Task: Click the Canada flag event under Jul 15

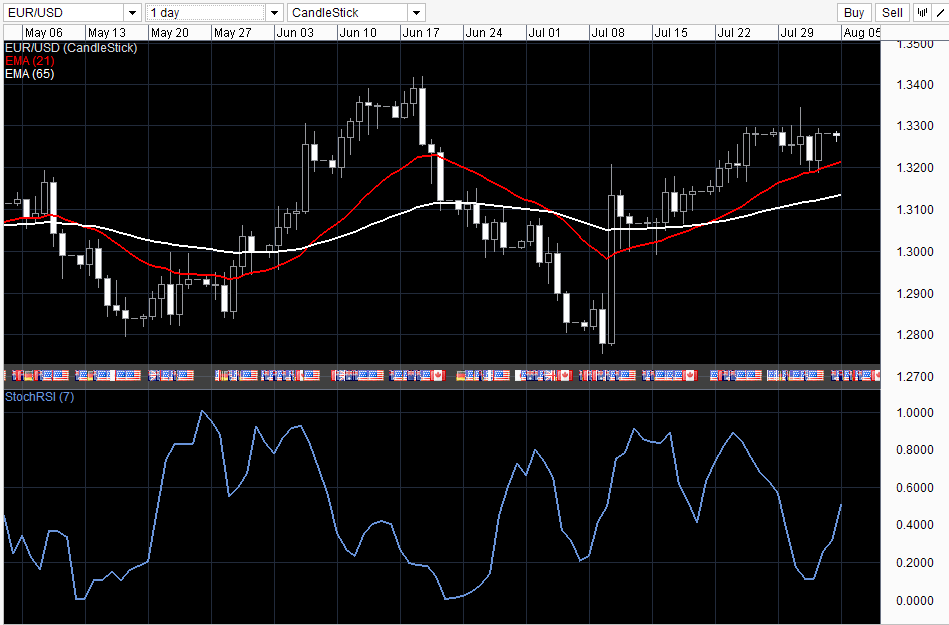Action: [x=690, y=376]
